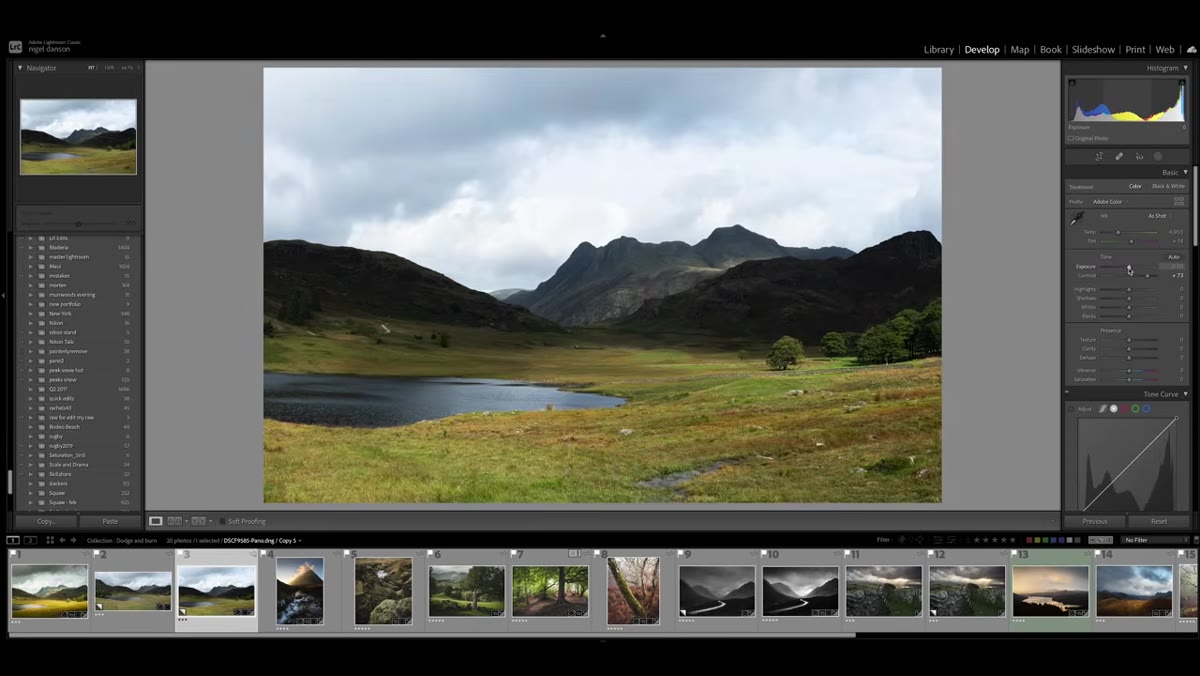Go back with the filmstrip left arrow

[62, 540]
